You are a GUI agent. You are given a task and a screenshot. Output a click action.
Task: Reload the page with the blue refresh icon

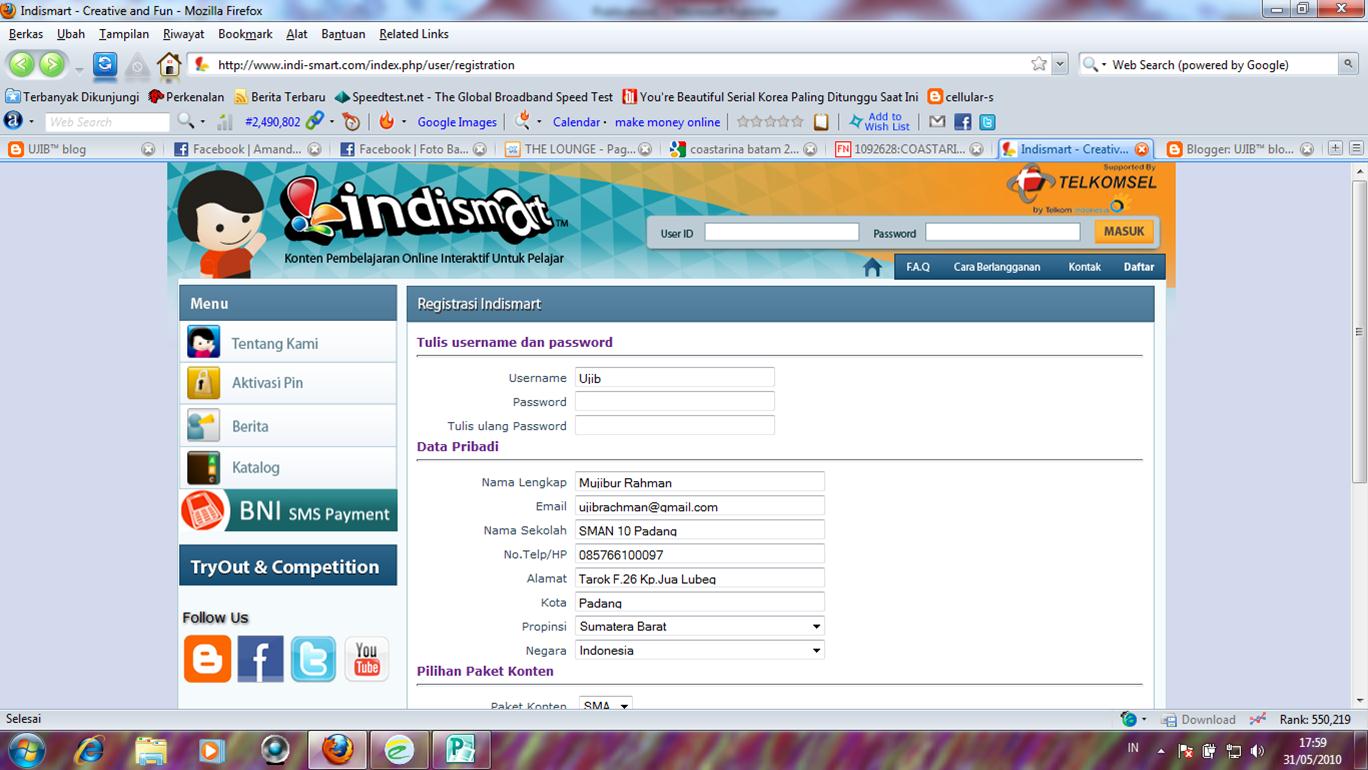(105, 65)
